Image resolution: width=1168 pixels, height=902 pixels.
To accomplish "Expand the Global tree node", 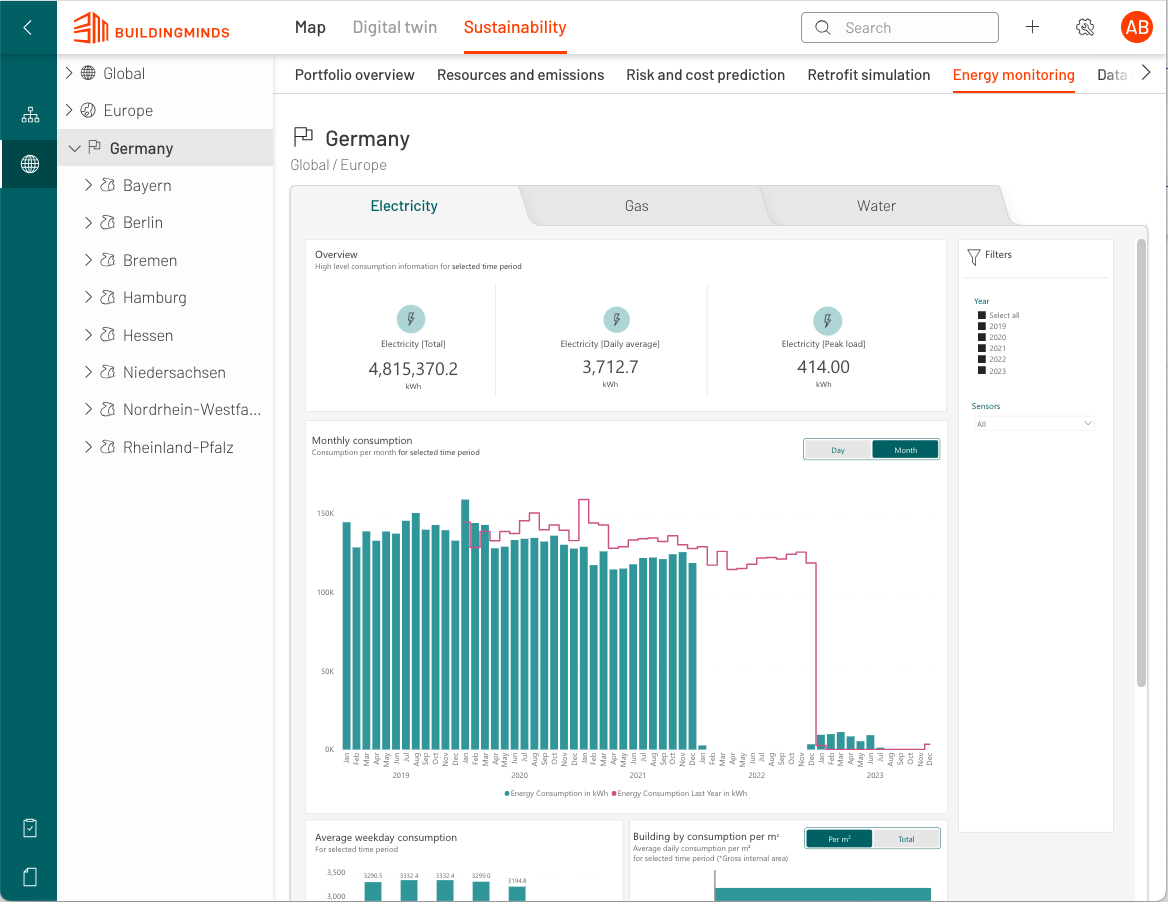I will (69, 73).
